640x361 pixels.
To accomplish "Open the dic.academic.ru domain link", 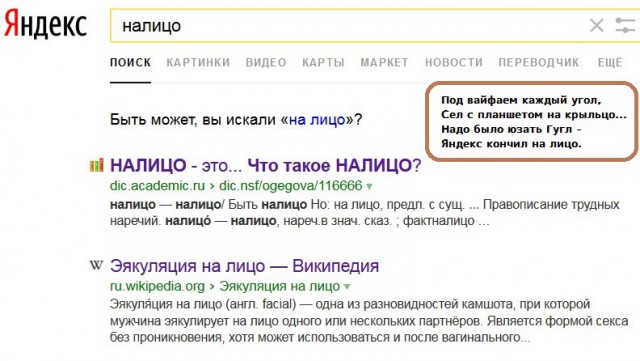I will click(x=157, y=186).
